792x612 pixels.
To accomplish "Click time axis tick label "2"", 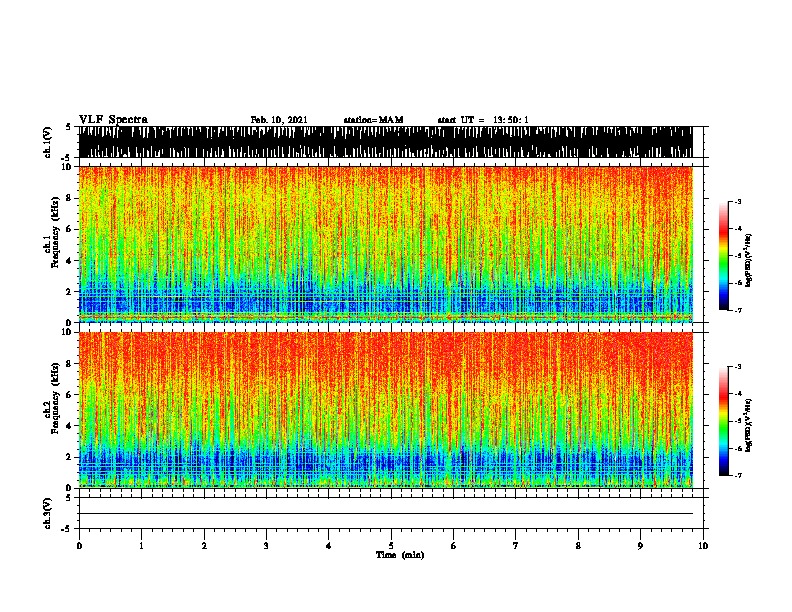I will (204, 546).
